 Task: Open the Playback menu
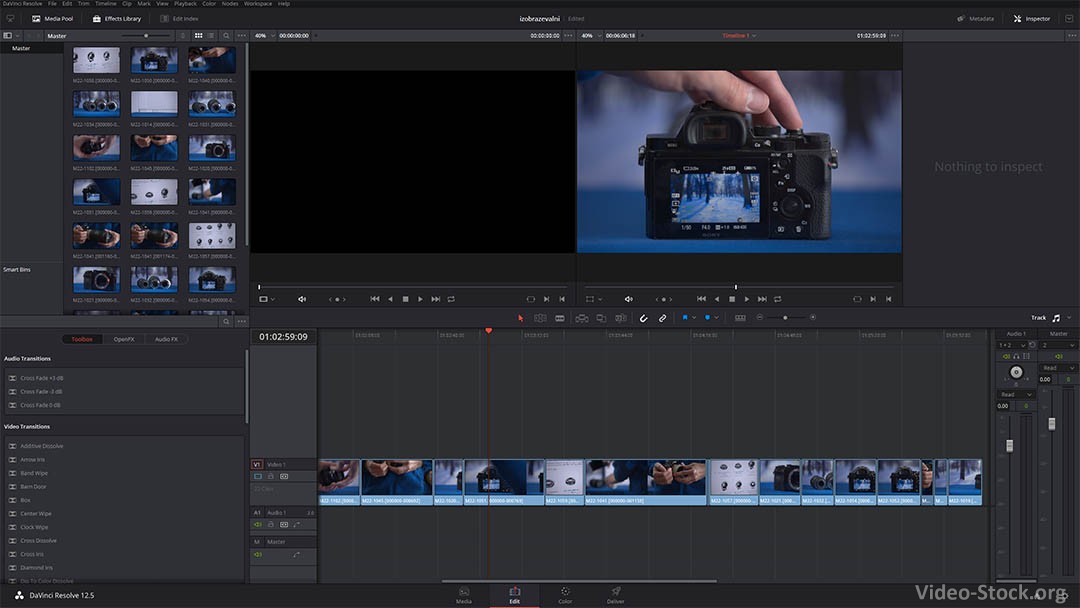185,3
